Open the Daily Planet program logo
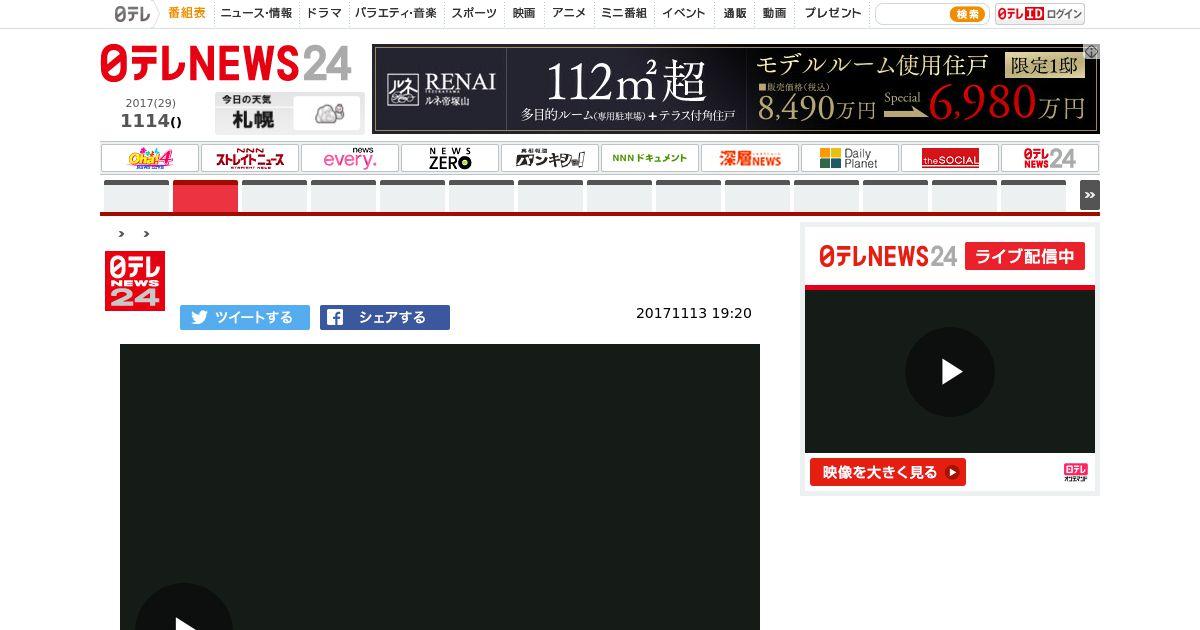 click(850, 158)
